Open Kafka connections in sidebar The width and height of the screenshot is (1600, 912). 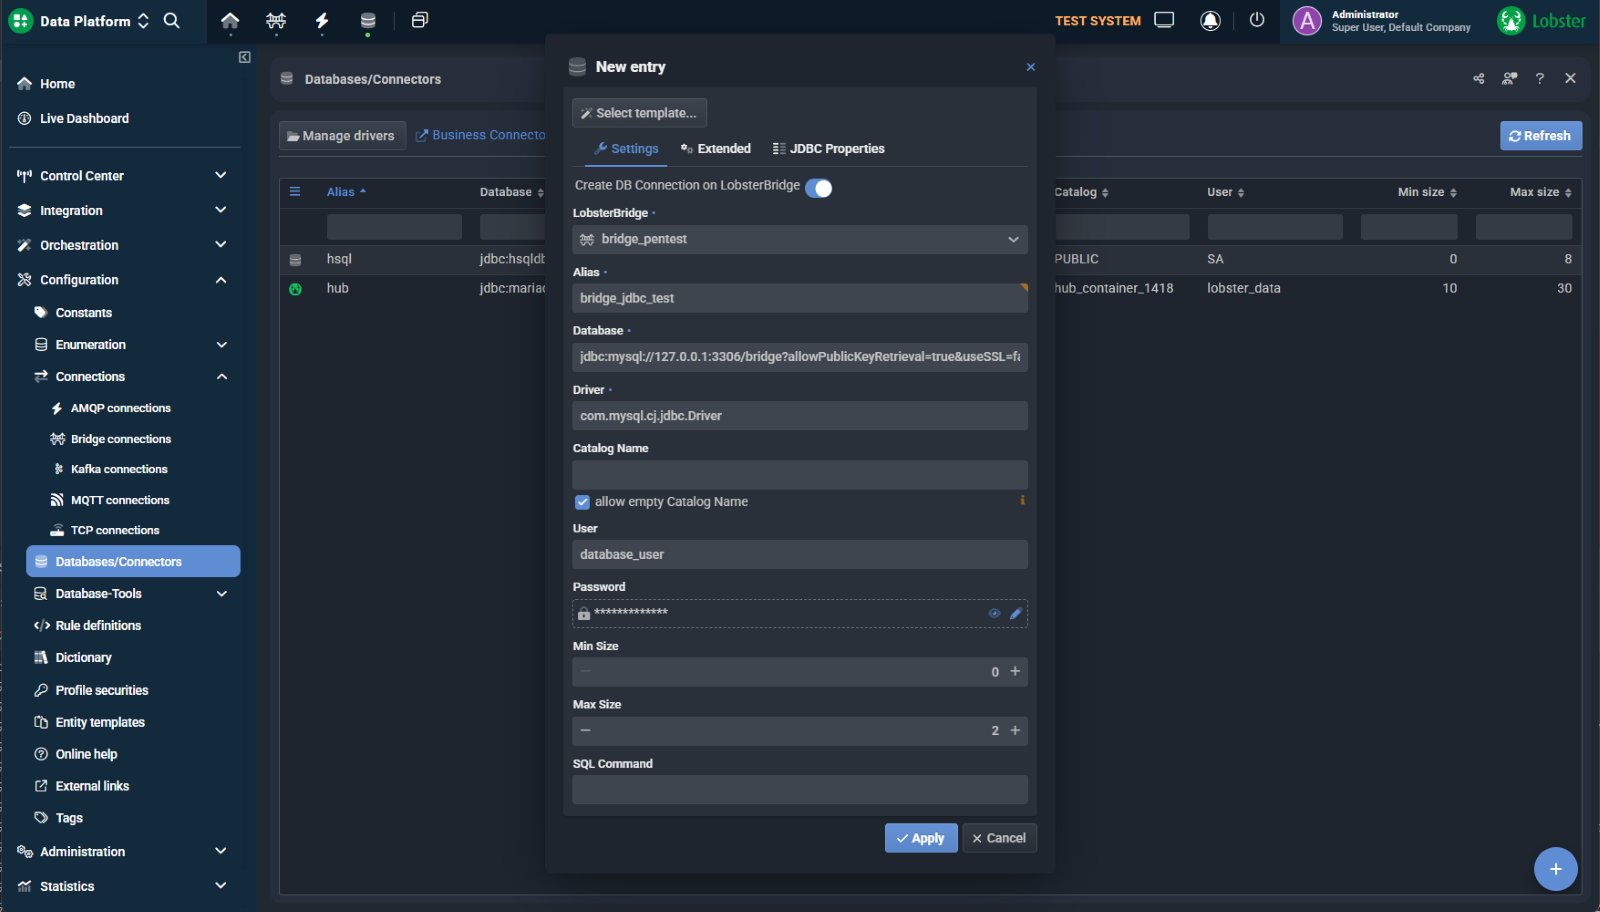point(119,469)
